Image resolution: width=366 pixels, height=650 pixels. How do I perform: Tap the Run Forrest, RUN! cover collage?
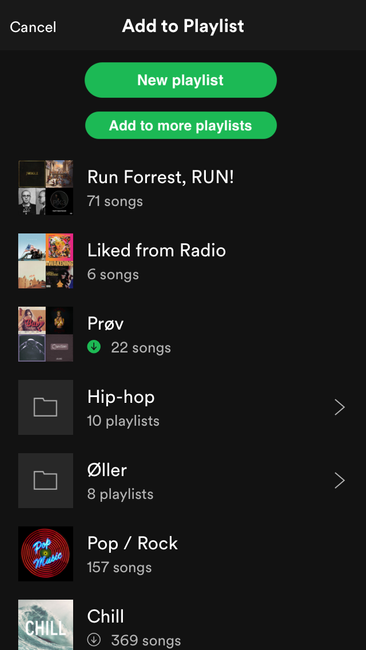coord(46,187)
